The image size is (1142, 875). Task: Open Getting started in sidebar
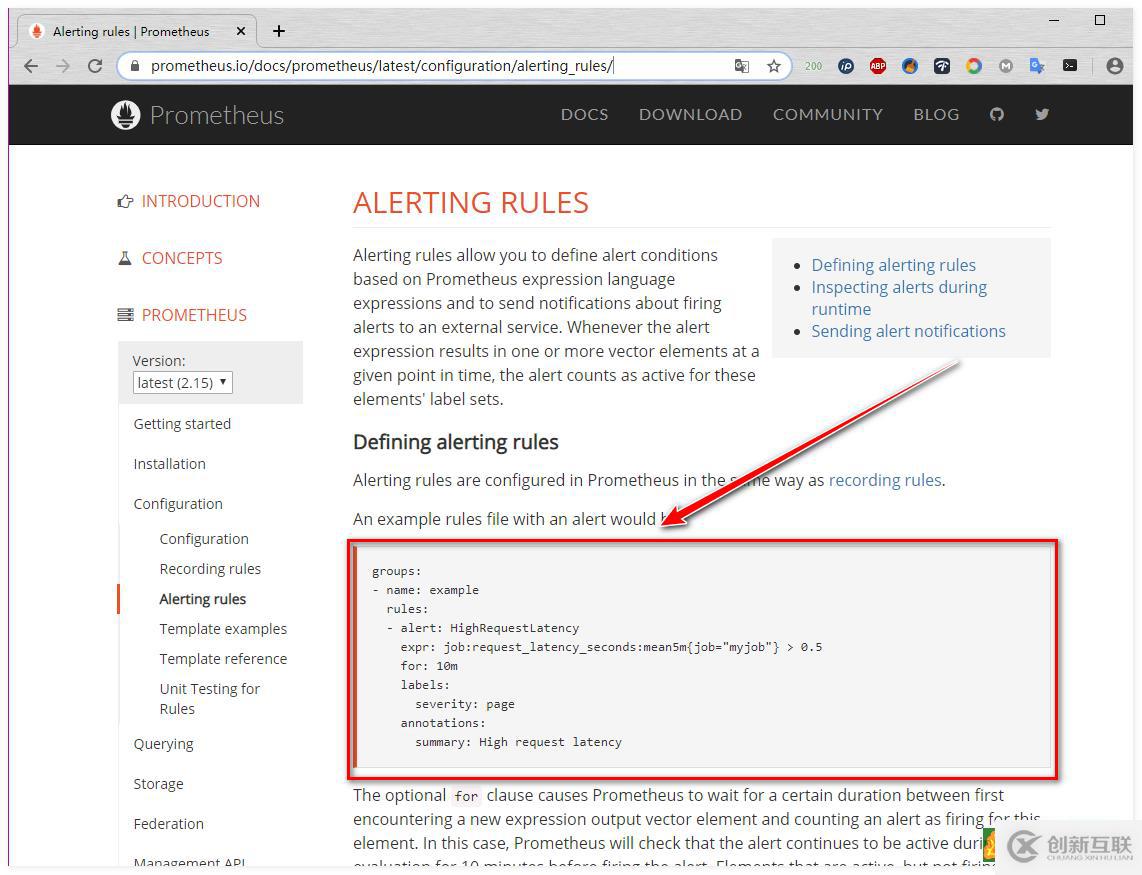[x=182, y=424]
